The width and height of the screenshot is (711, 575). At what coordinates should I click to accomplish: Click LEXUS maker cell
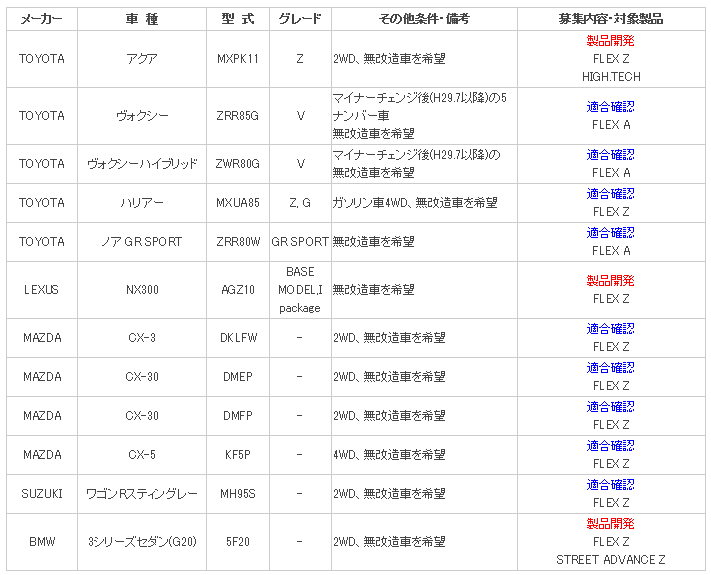click(x=42, y=290)
